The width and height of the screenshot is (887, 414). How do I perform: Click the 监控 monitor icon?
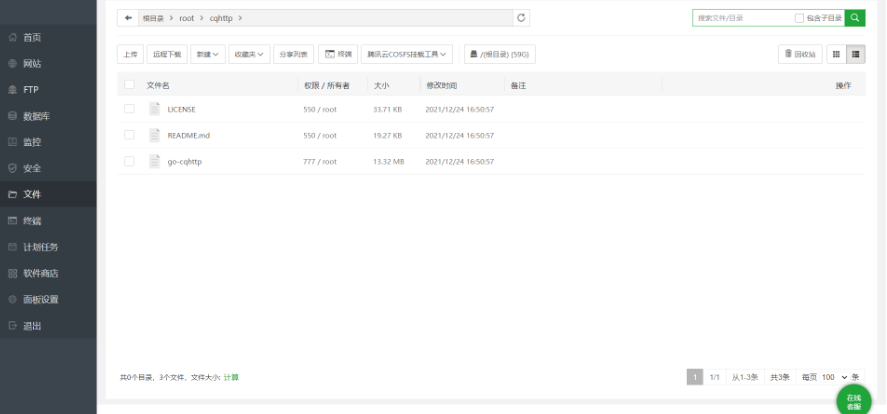[x=12, y=142]
